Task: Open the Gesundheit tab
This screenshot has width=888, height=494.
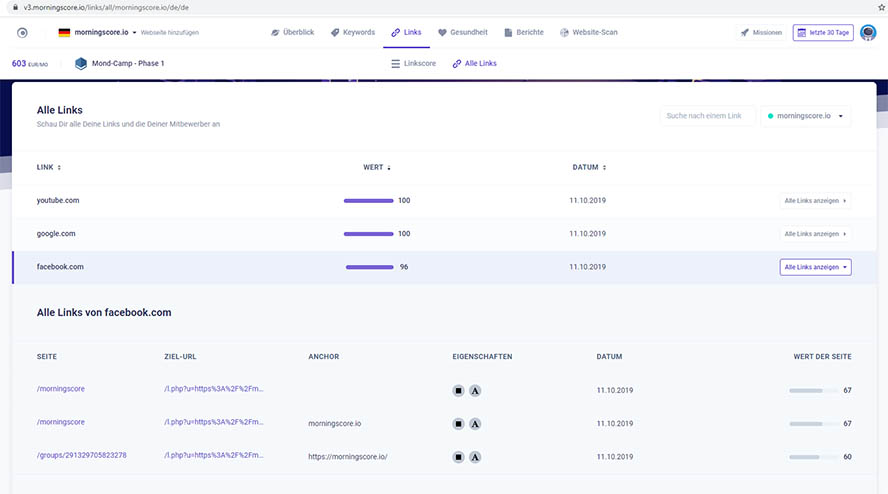Action: pyautogui.click(x=463, y=32)
